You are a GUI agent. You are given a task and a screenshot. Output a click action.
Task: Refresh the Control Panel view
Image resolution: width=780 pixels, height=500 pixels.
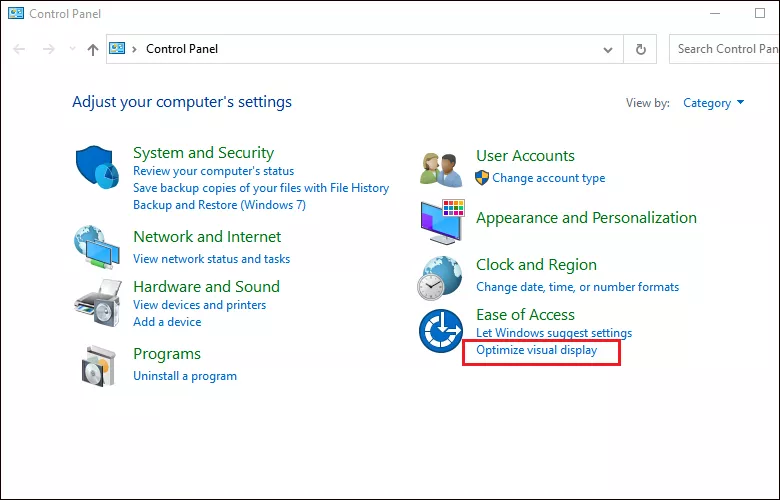[641, 49]
